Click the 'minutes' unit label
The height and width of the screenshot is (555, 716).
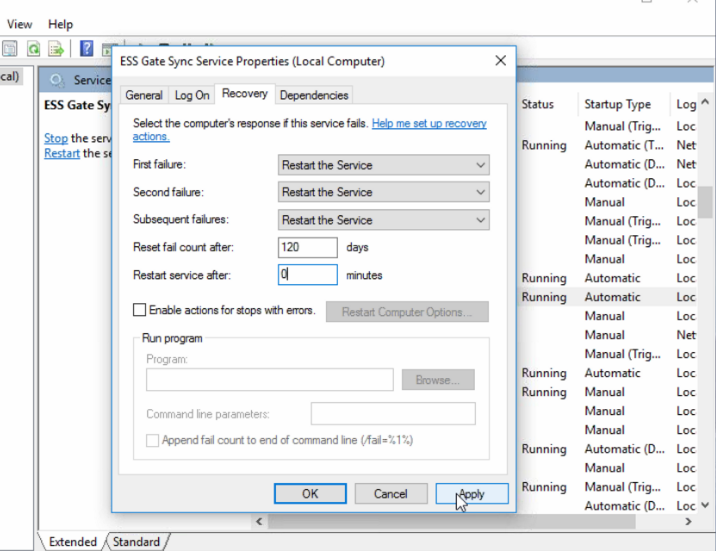click(364, 275)
